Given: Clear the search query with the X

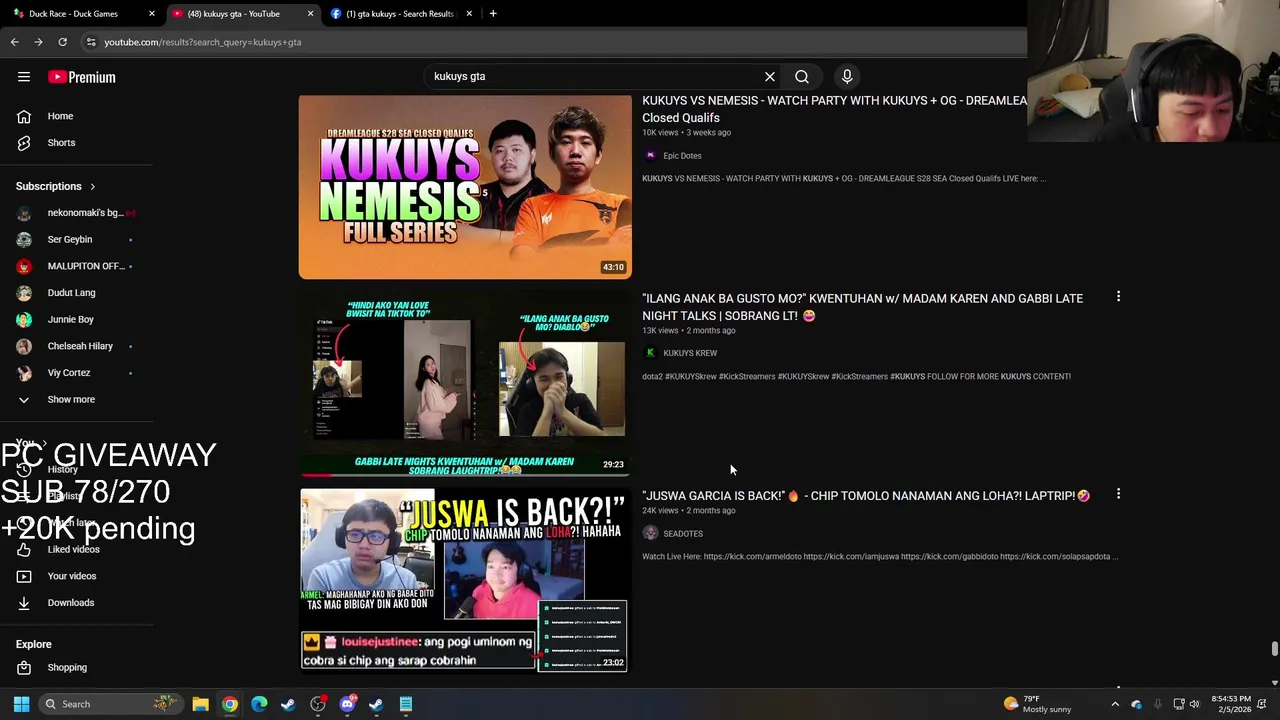Looking at the screenshot, I should click(770, 76).
